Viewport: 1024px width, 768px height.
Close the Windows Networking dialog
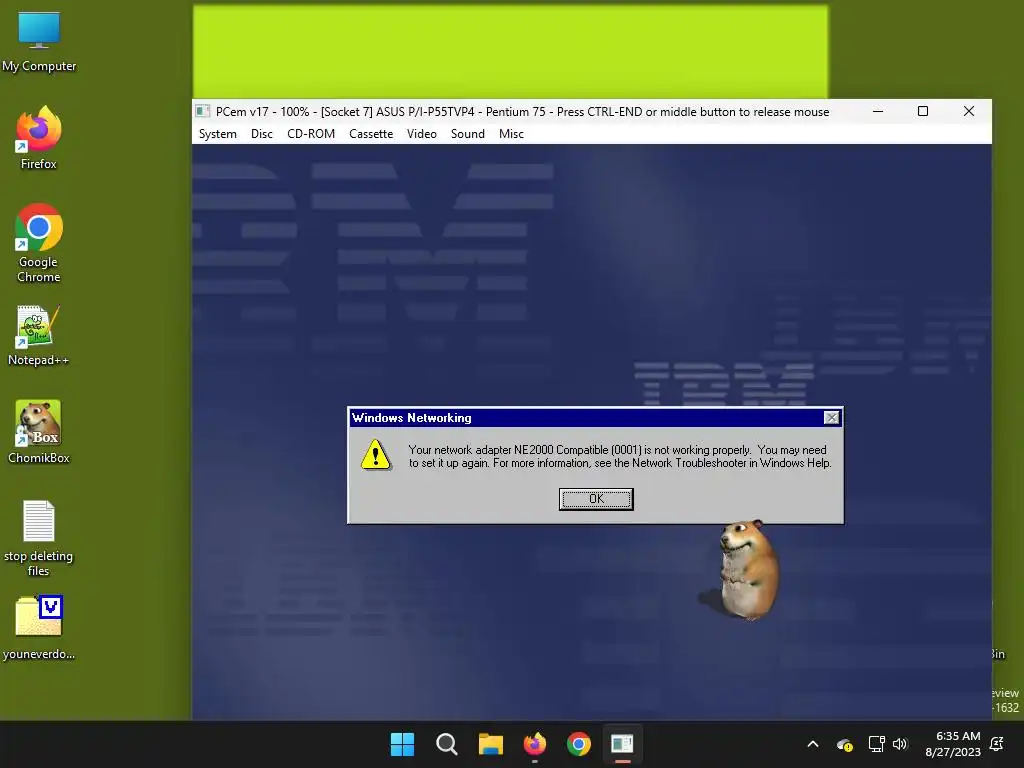(x=831, y=417)
